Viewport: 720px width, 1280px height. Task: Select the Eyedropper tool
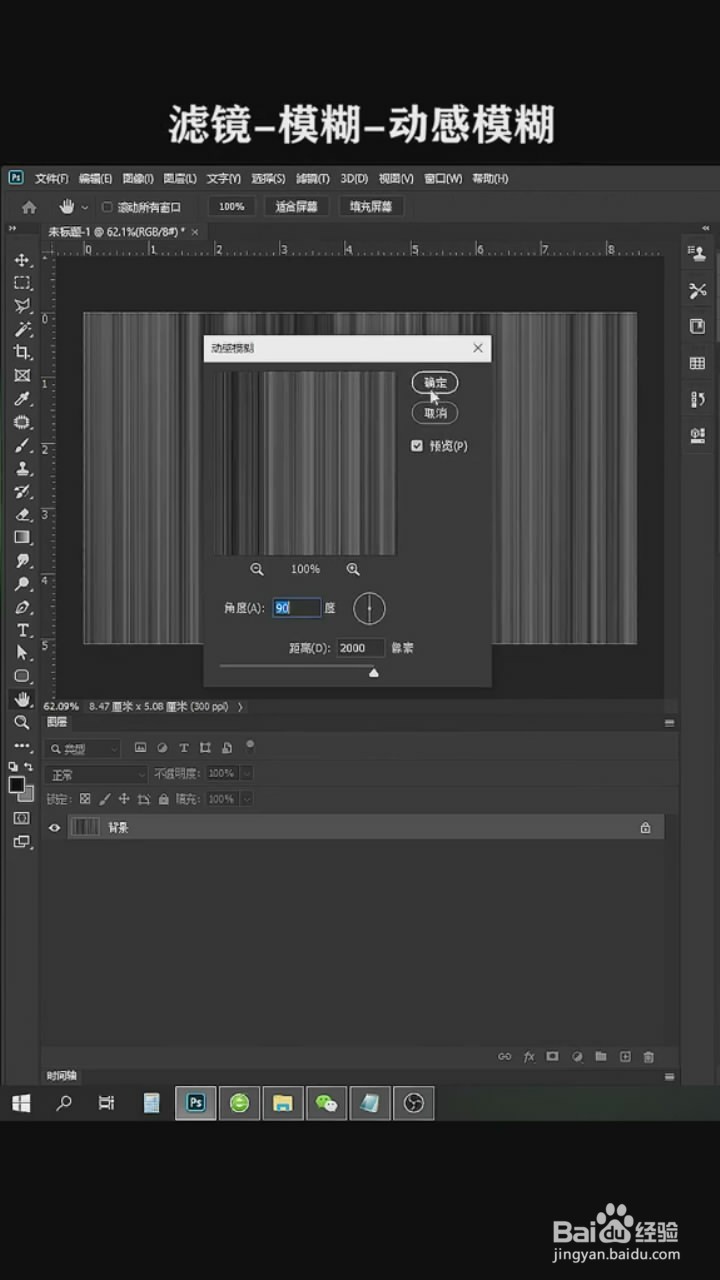pos(22,399)
